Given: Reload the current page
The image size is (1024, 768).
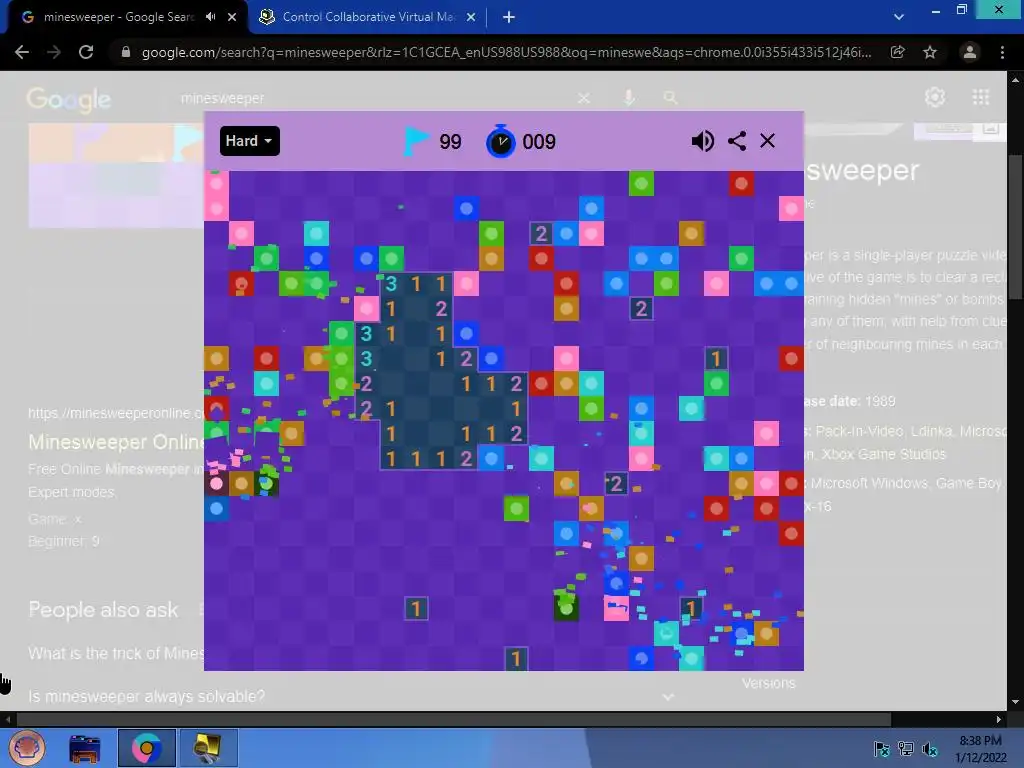Looking at the screenshot, I should pos(86,52).
